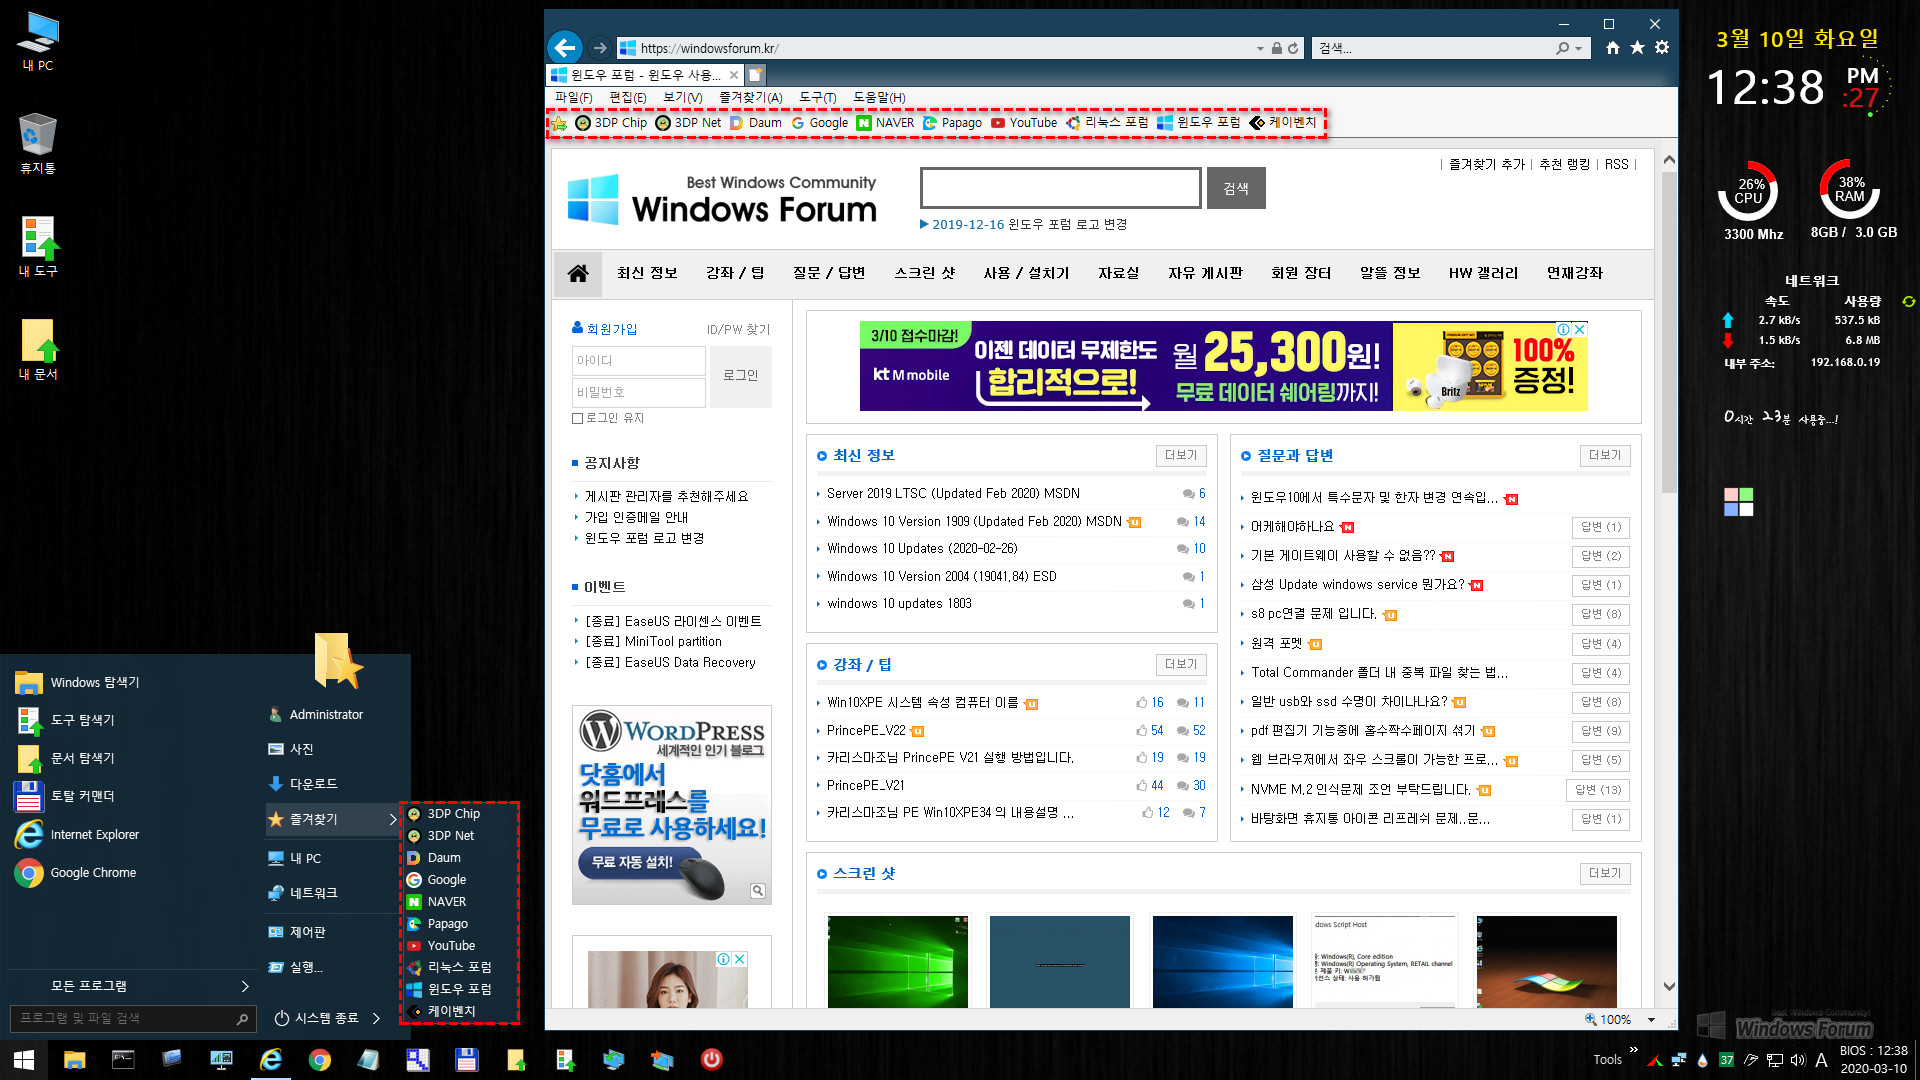Viewport: 1920px width, 1080px height.
Task: Expand hidden tray icons chevron near Tools
Action: click(x=1634, y=1050)
